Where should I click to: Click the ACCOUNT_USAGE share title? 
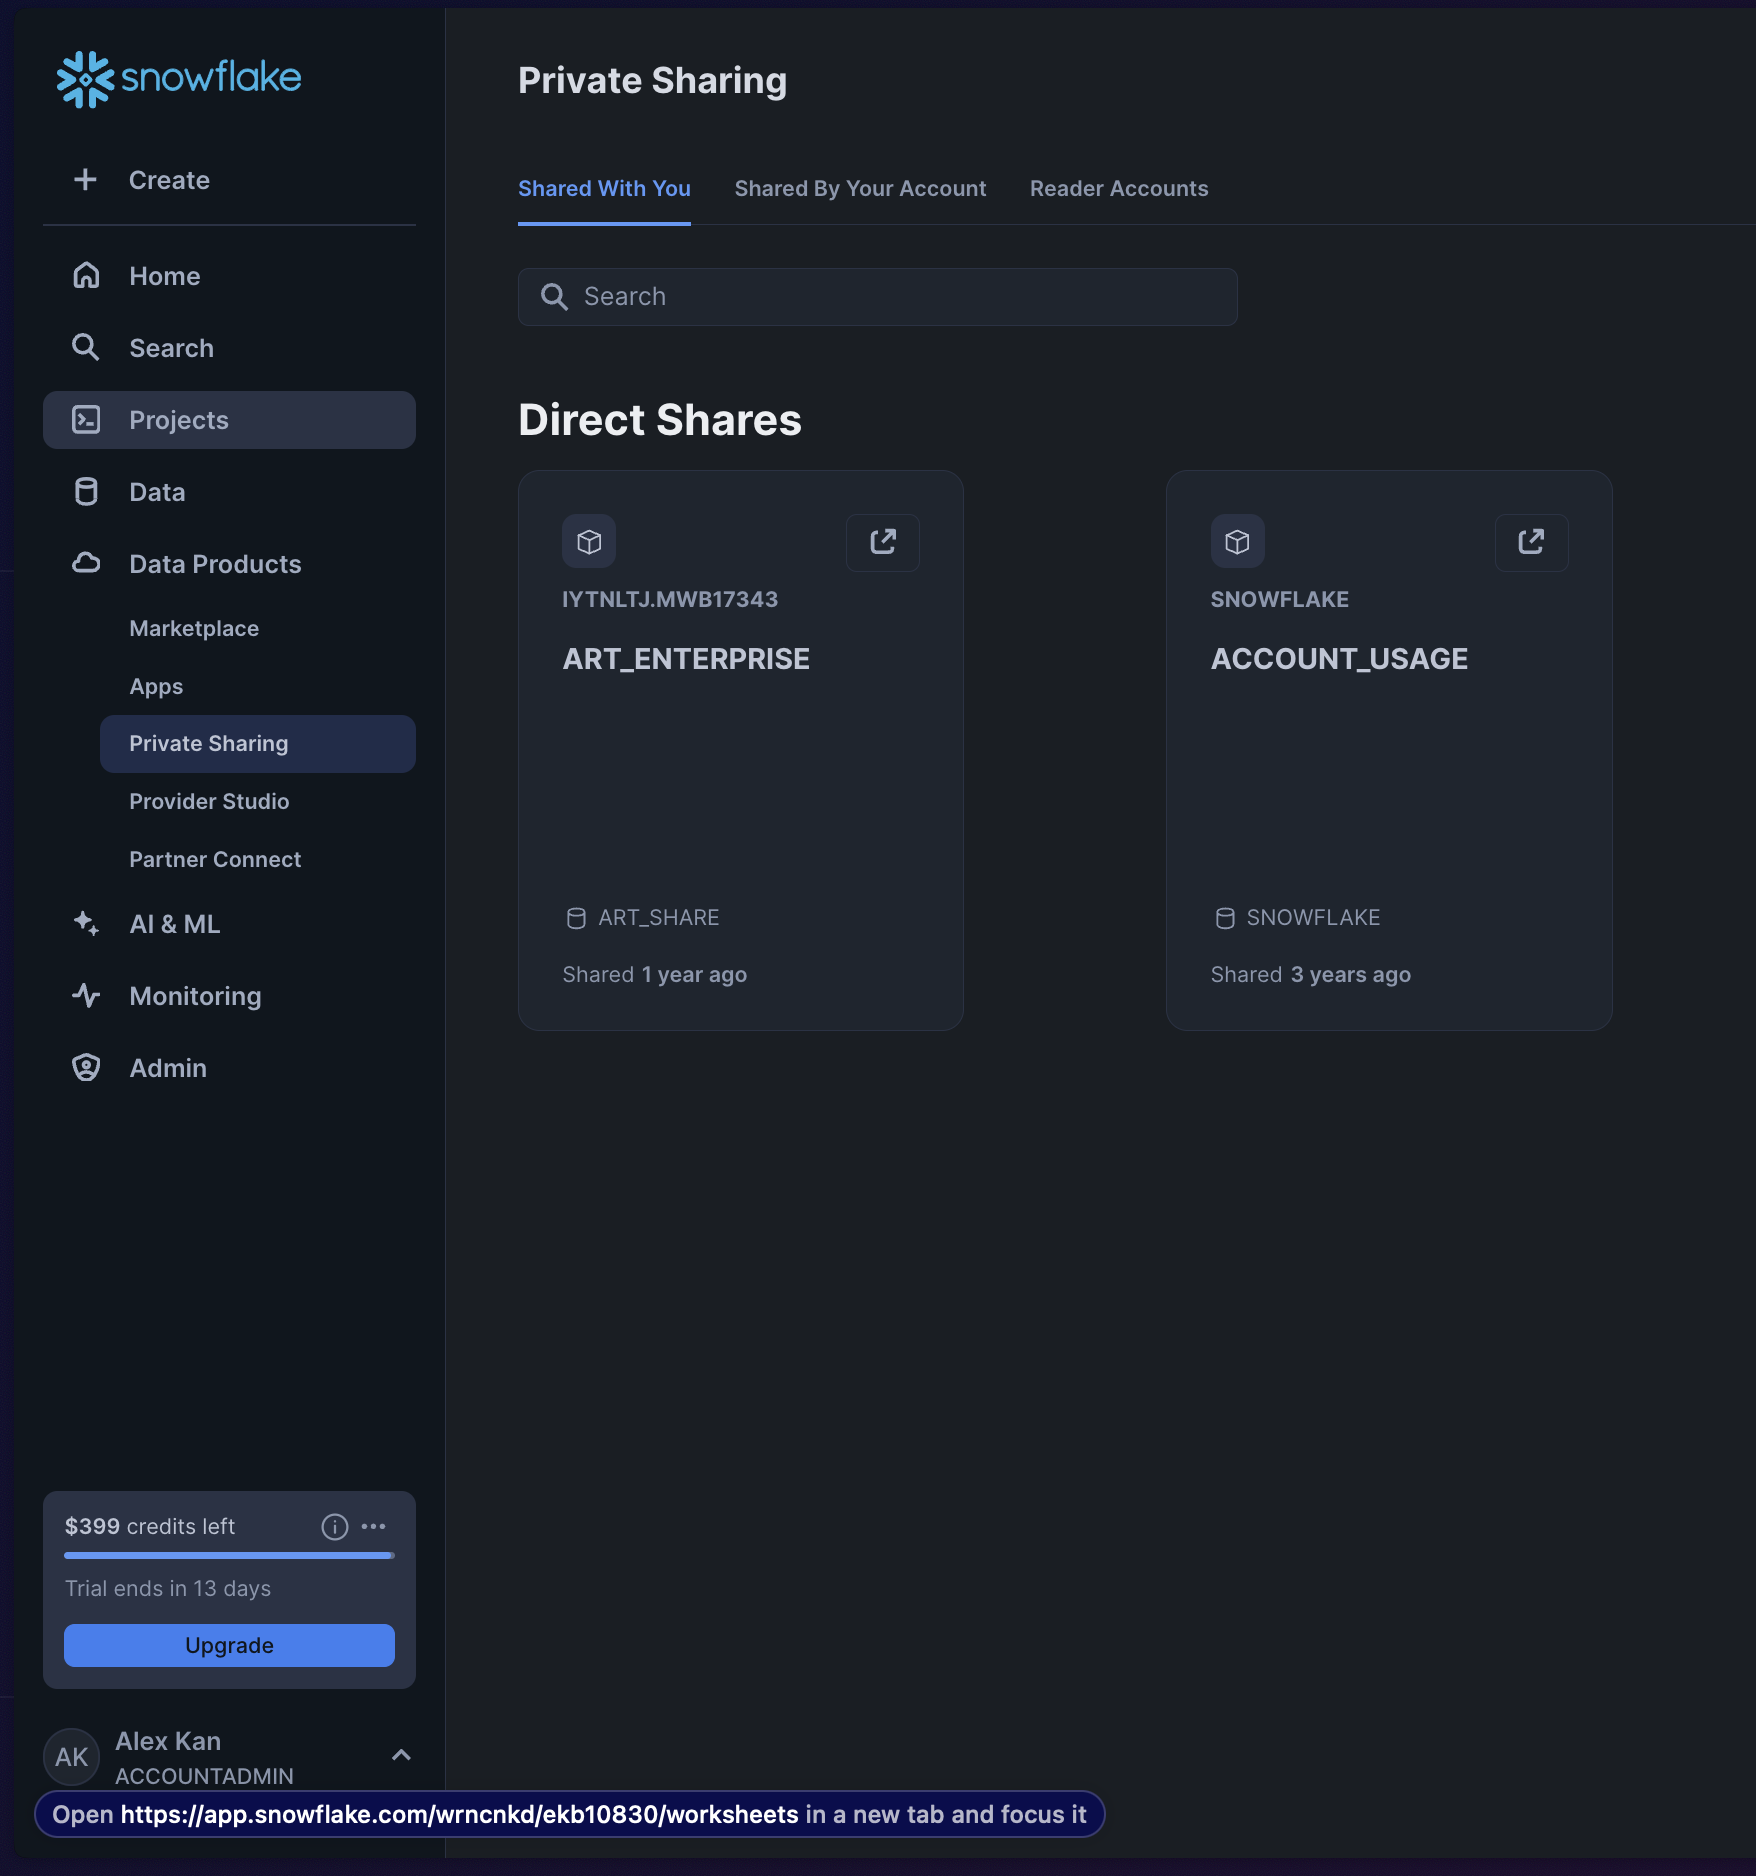tap(1339, 659)
